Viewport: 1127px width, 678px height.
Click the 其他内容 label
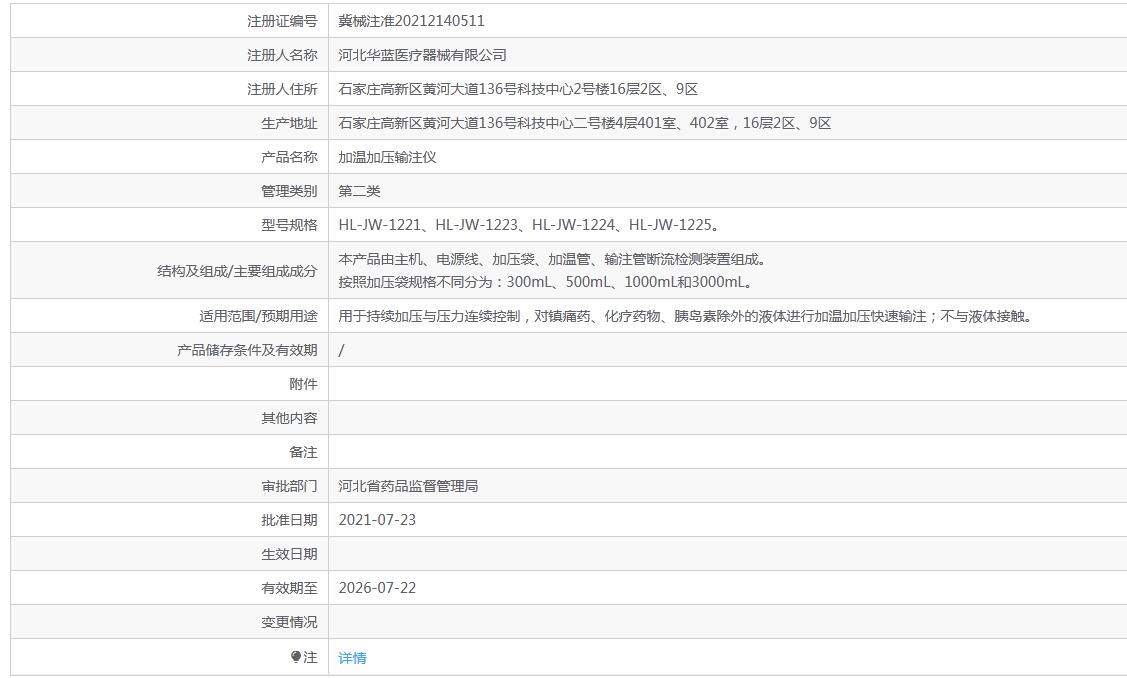click(x=289, y=418)
